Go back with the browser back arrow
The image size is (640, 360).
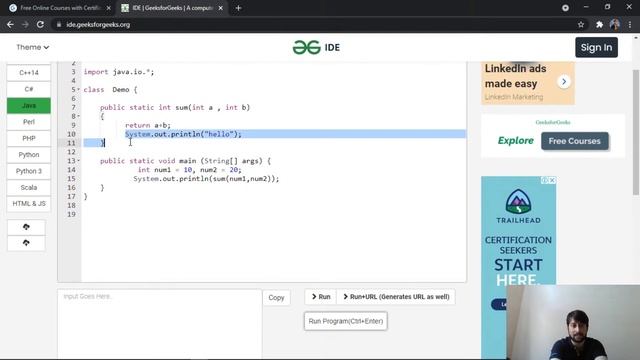click(10, 24)
